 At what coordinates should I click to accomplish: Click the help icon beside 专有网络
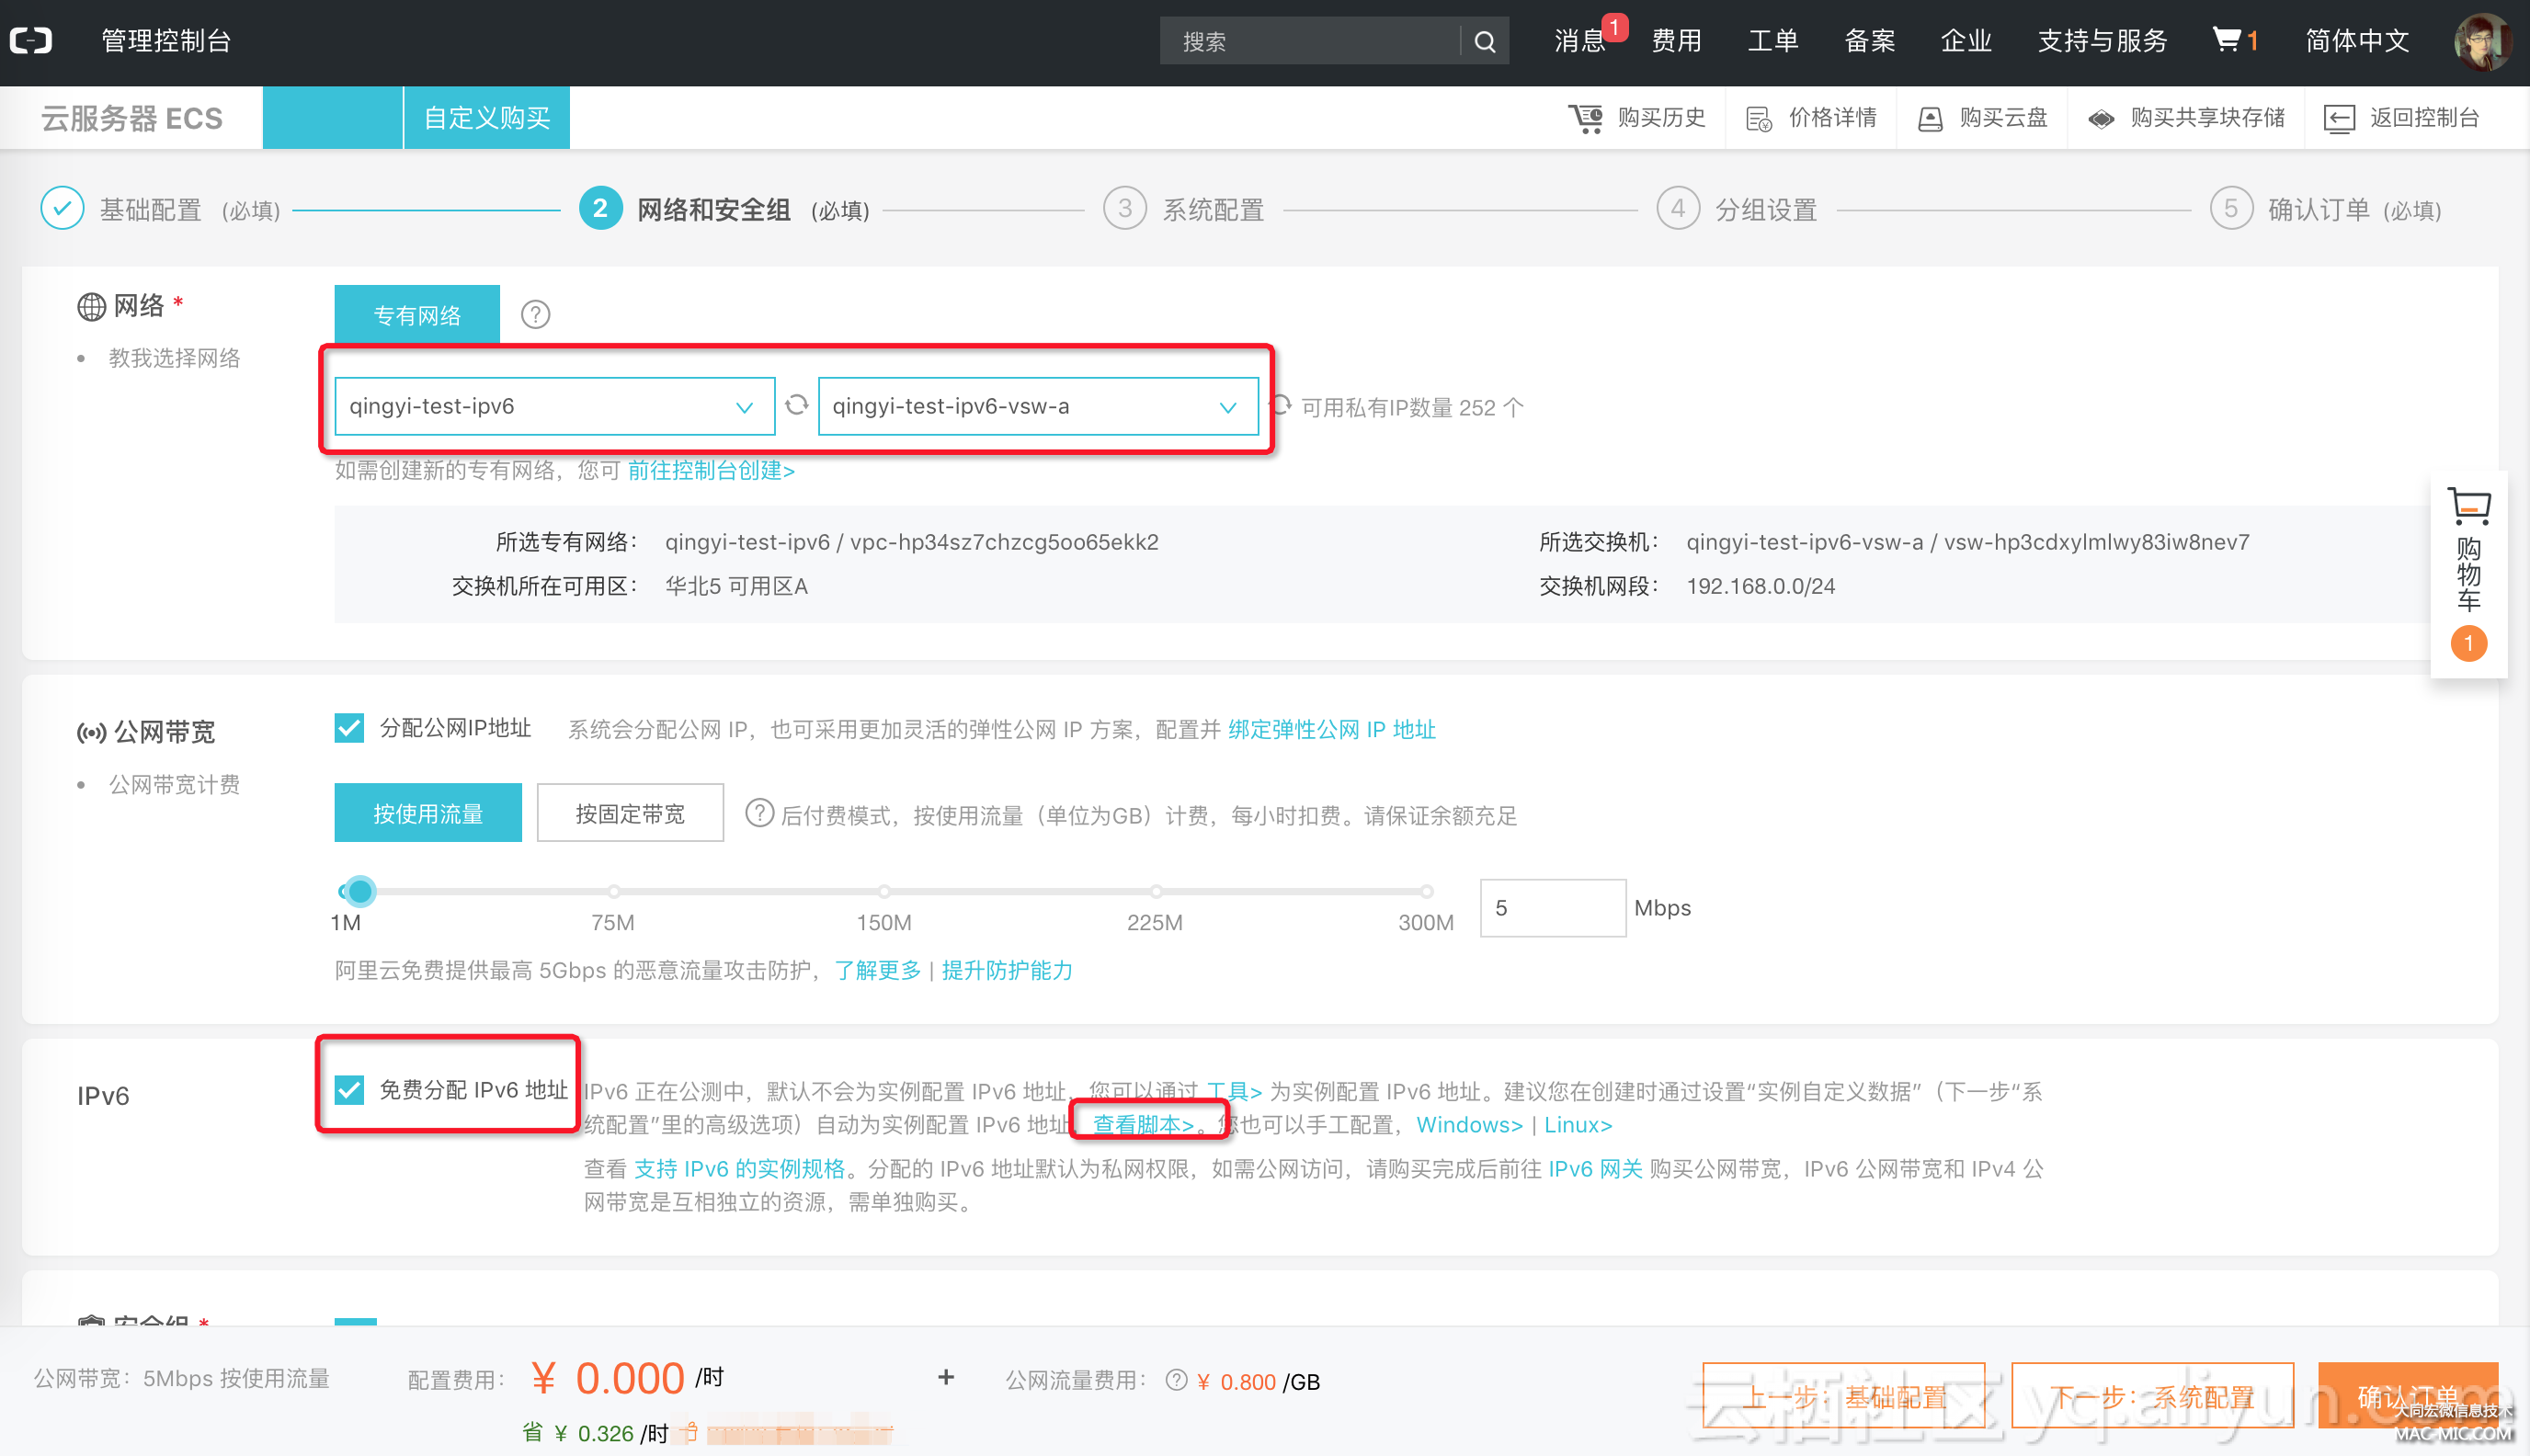535,315
